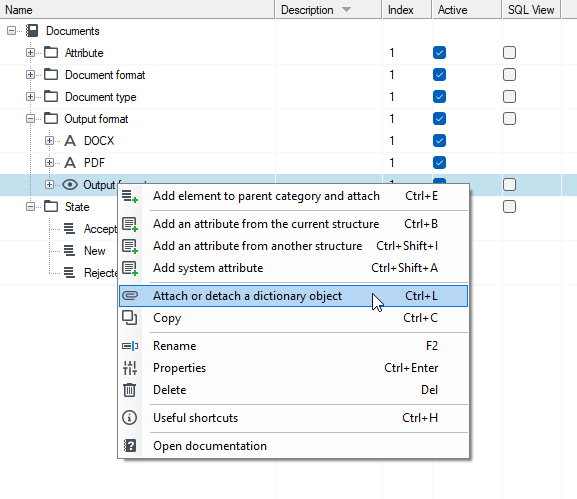Click the Copy icon in context menu
The height and width of the screenshot is (499, 577).
130,318
